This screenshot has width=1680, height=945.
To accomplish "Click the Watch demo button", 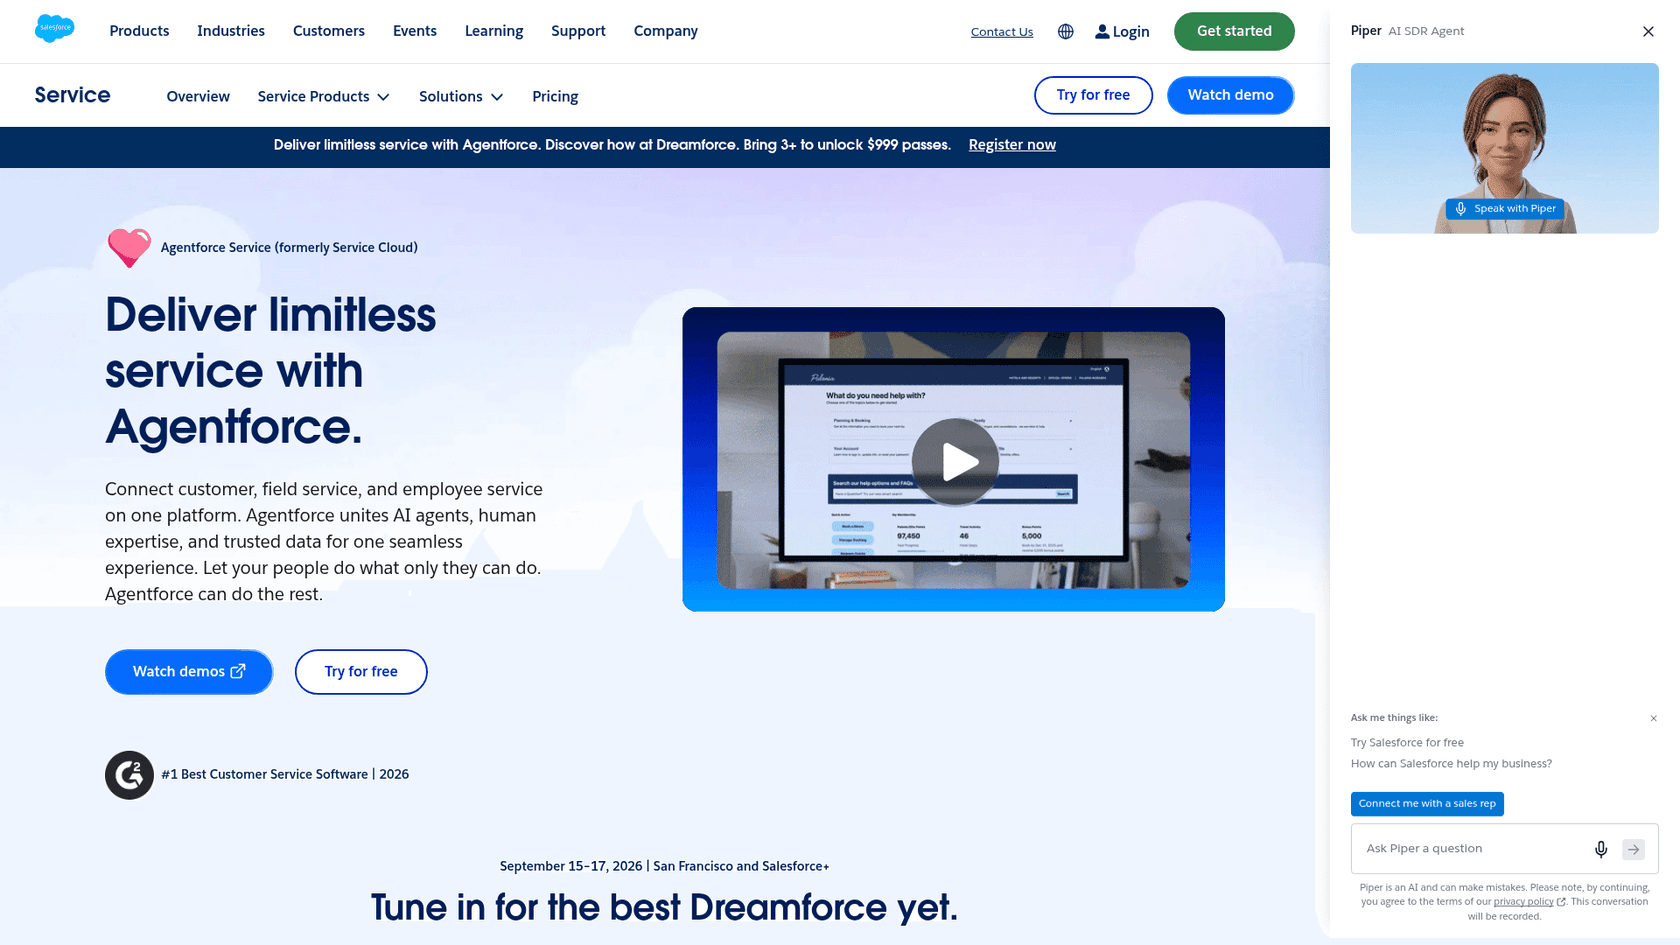I will [1230, 95].
